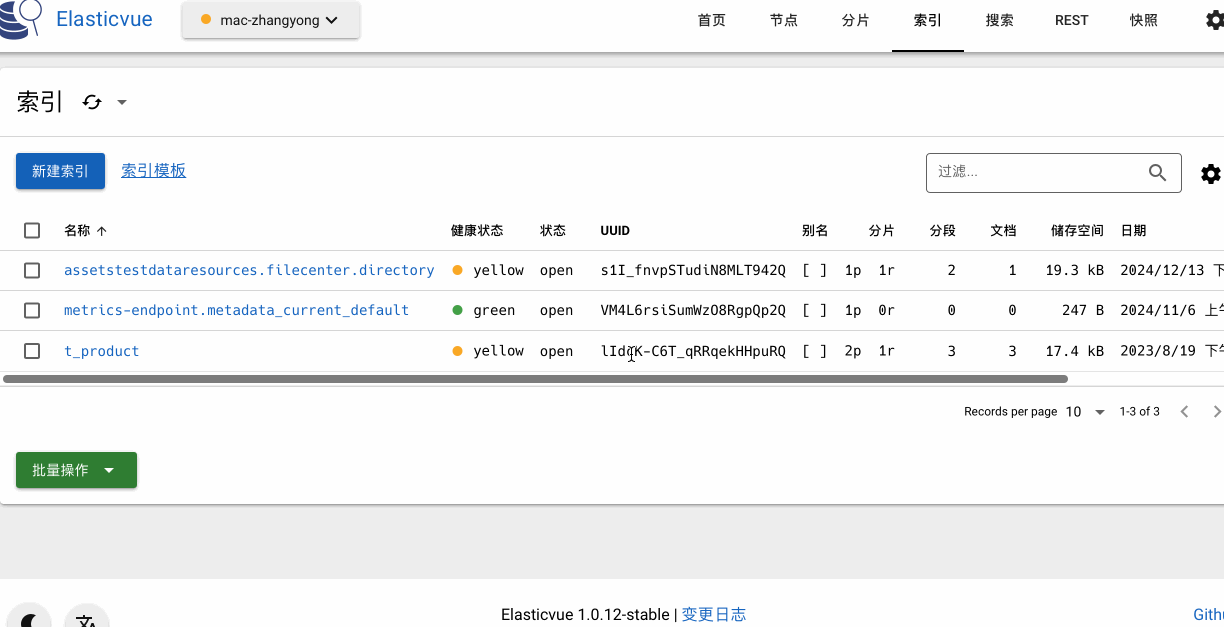The height and width of the screenshot is (627, 1224).
Task: Select the checkbox for t_product index
Action: [x=31, y=351]
